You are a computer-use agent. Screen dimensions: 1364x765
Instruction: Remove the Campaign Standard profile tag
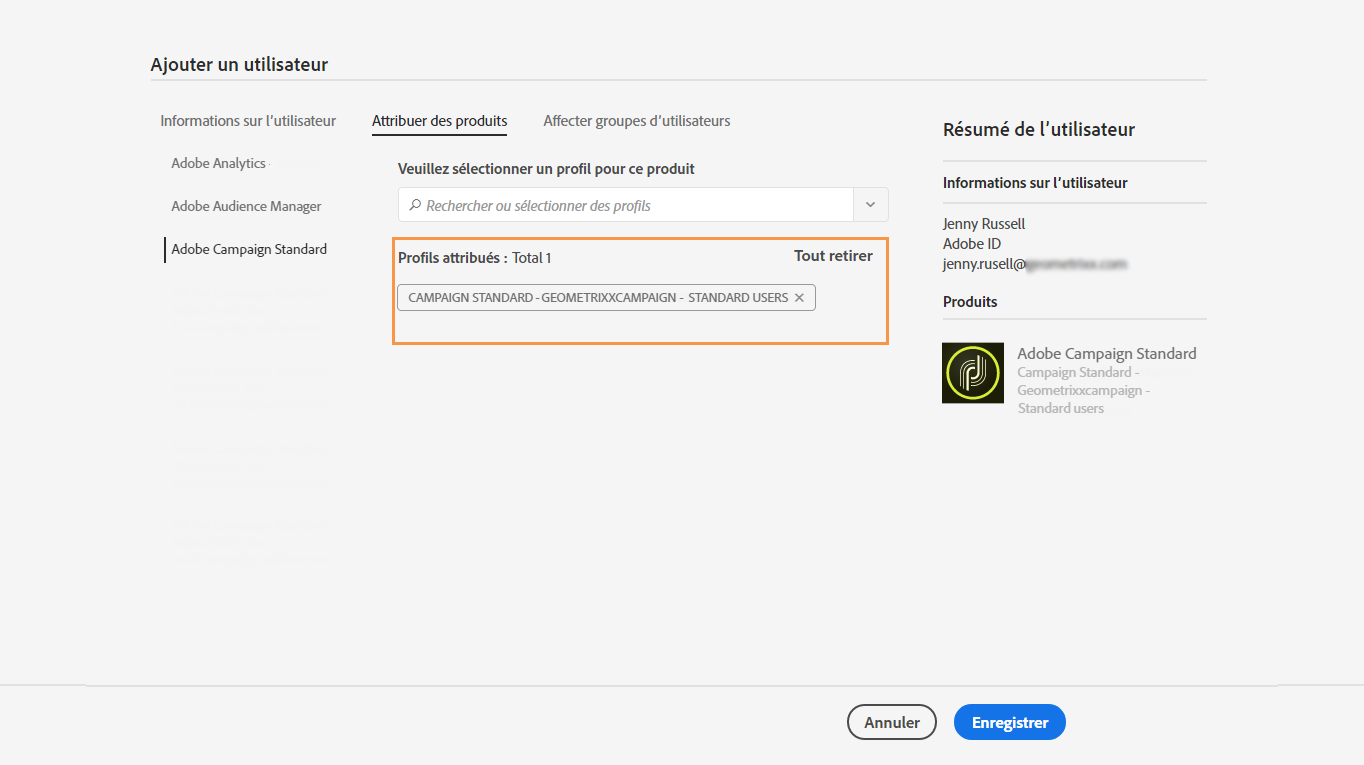coord(799,298)
